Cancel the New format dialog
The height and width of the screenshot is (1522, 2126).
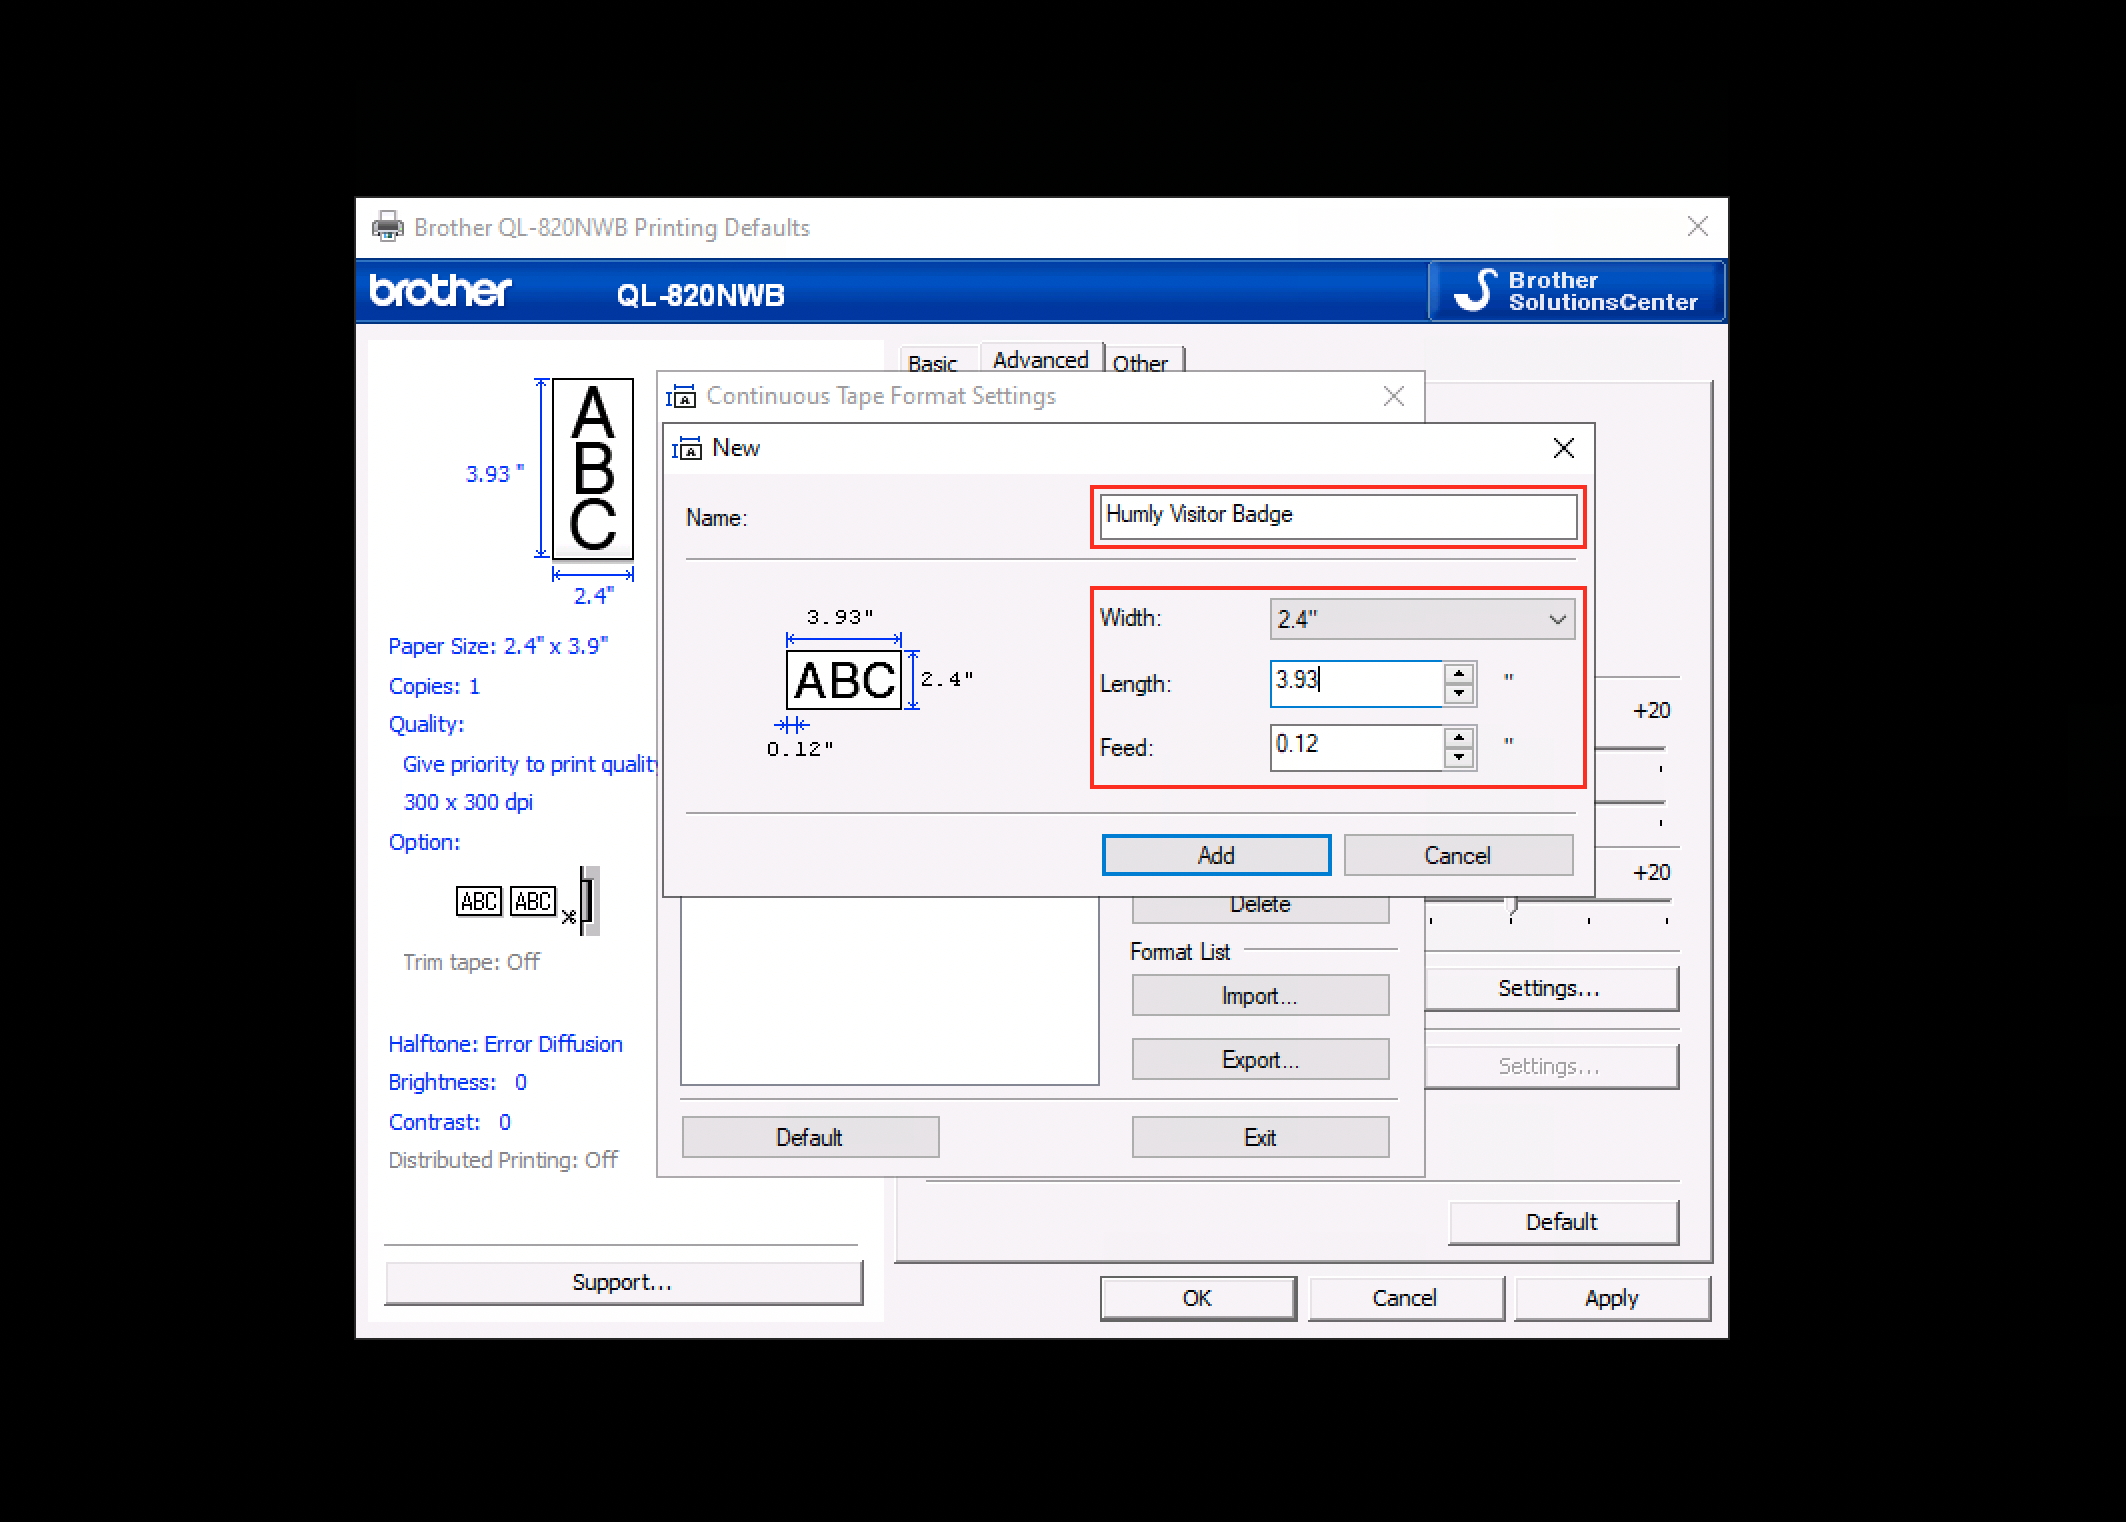coord(1458,855)
